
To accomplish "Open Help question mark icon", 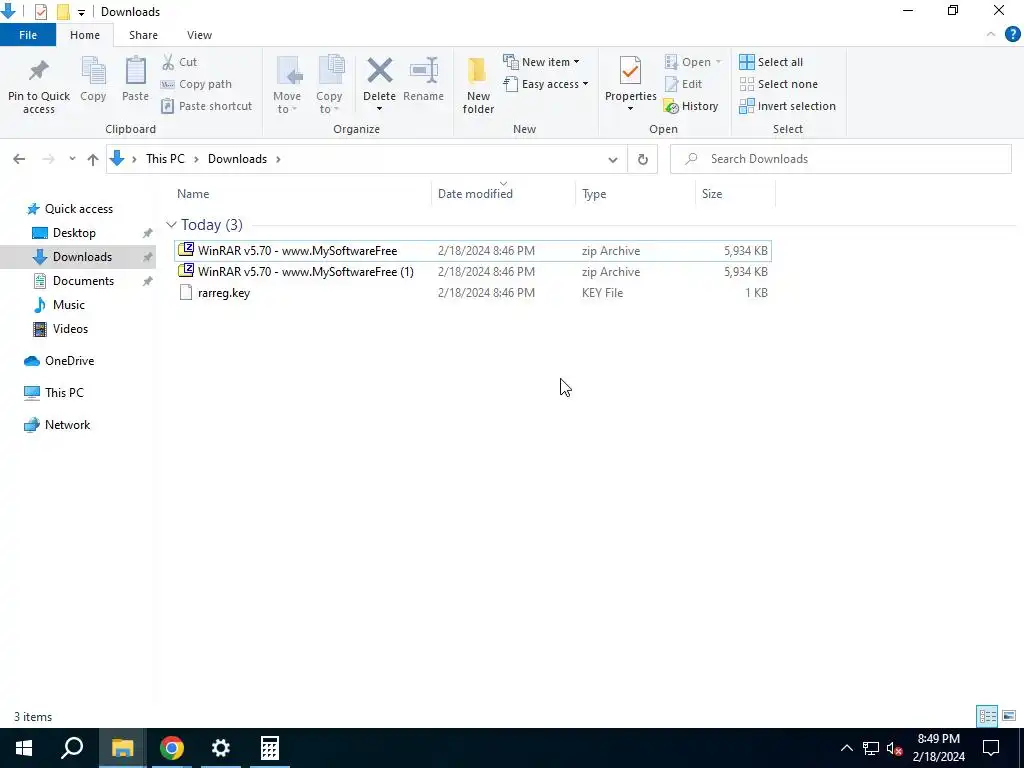I will coord(1012,35).
